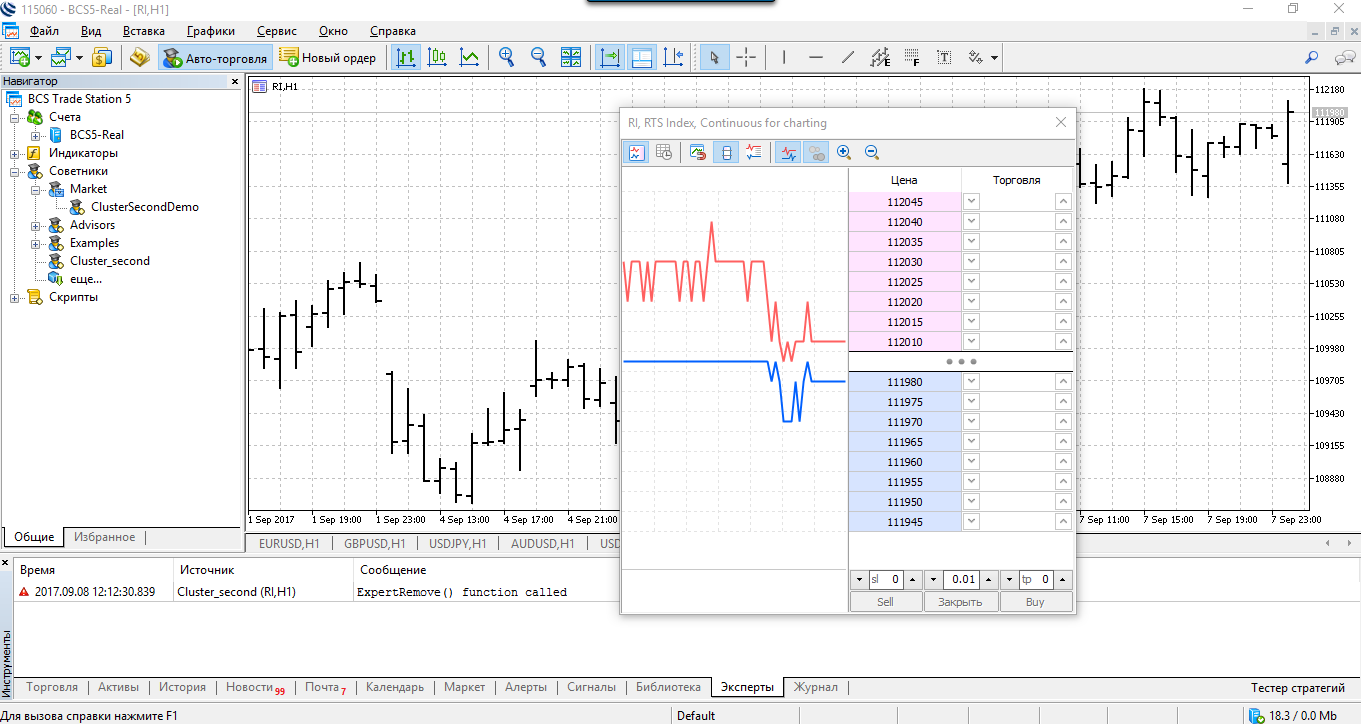
Task: Select the trendline drawing tool
Action: coord(848,57)
